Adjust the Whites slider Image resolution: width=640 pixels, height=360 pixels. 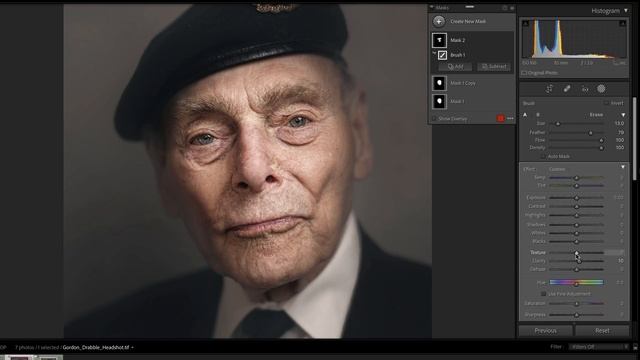point(576,233)
